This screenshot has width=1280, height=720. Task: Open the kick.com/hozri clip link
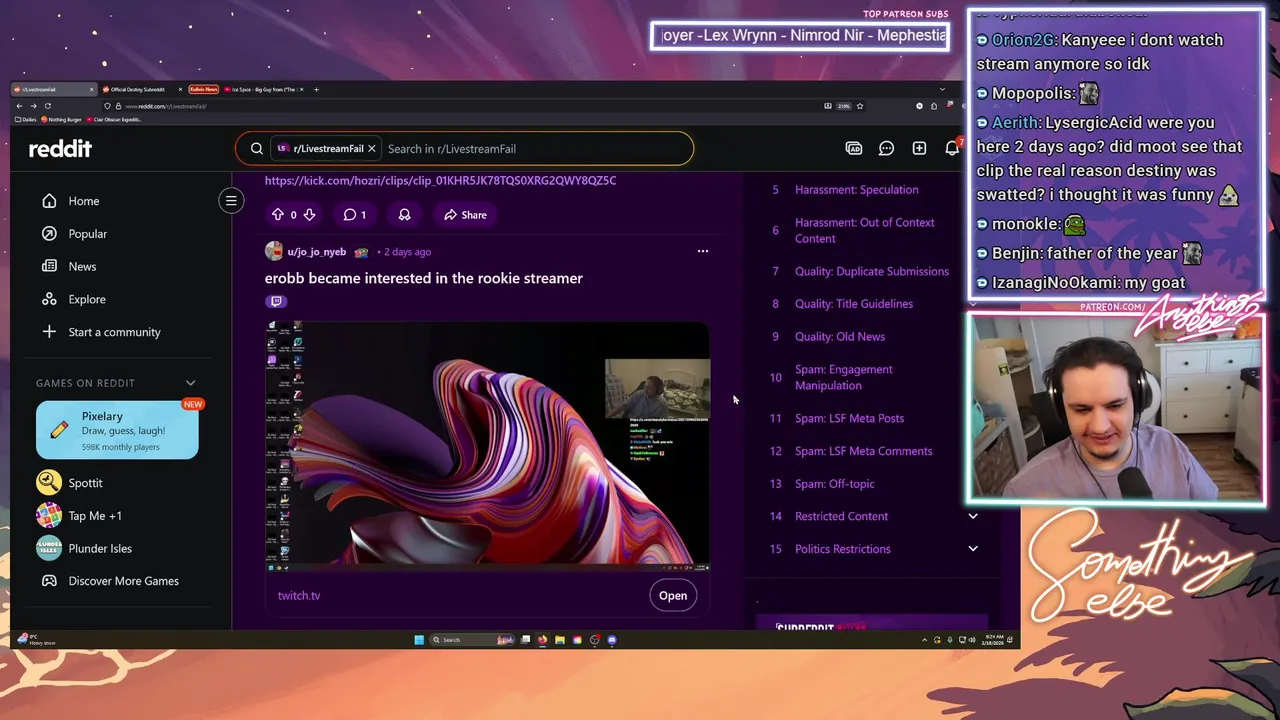[440, 181]
